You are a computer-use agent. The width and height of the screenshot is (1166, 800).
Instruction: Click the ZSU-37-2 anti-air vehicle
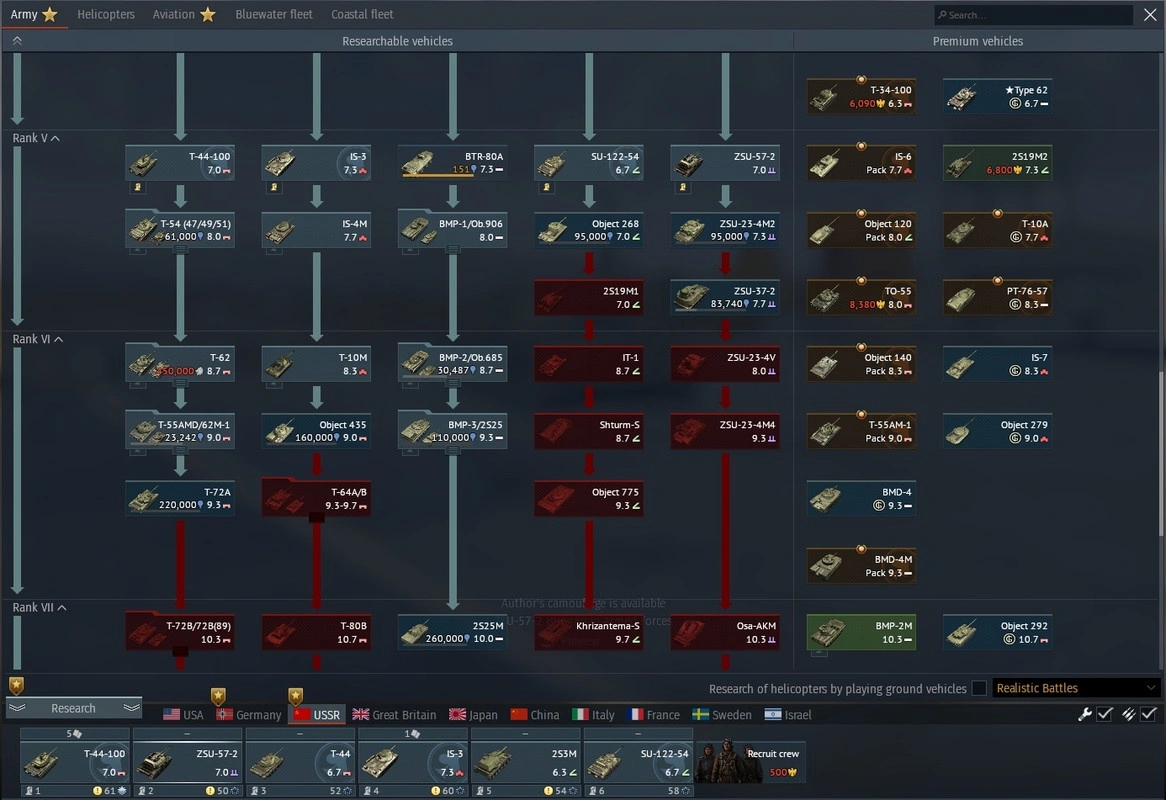tap(724, 297)
